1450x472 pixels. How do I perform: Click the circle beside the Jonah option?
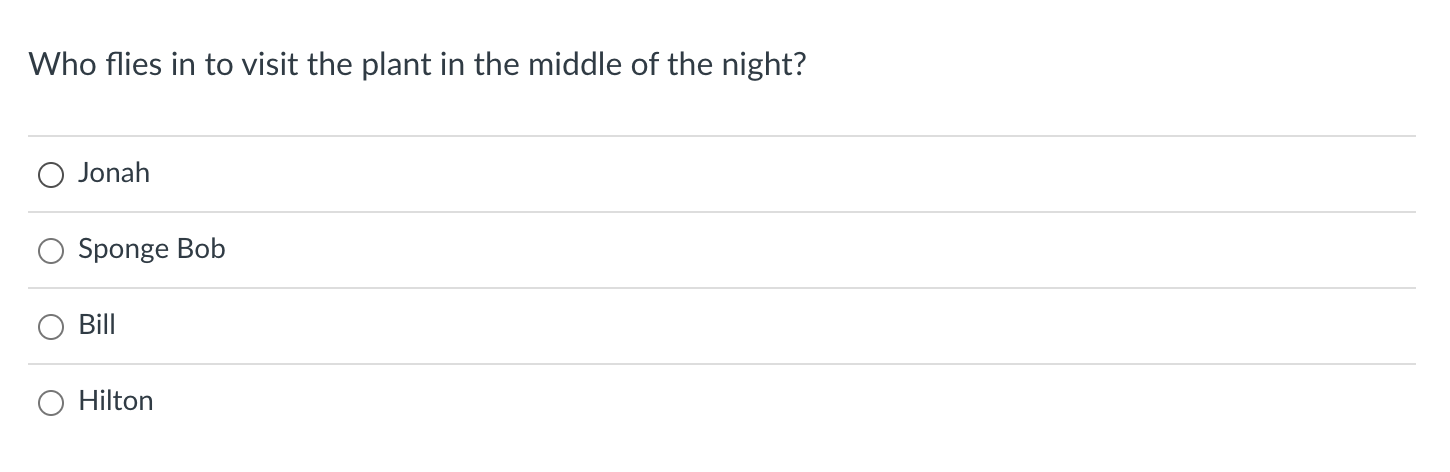(x=51, y=175)
